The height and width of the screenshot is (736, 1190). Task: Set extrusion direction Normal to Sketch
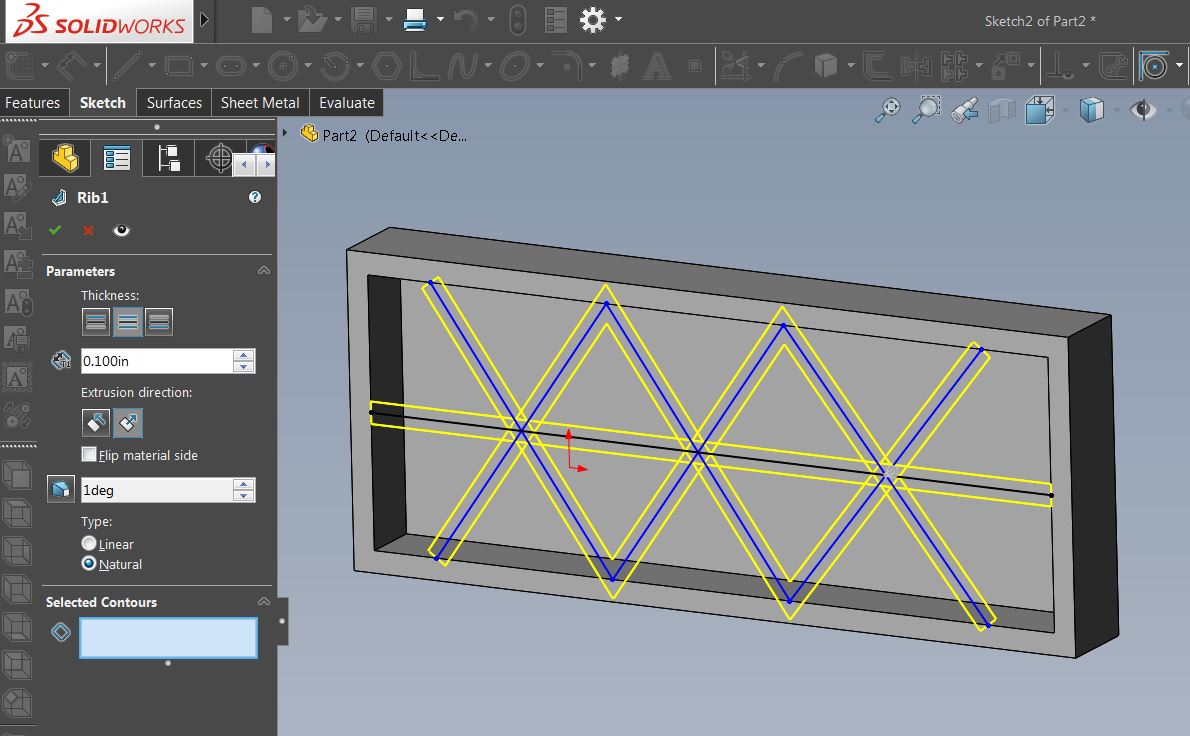tap(128, 423)
